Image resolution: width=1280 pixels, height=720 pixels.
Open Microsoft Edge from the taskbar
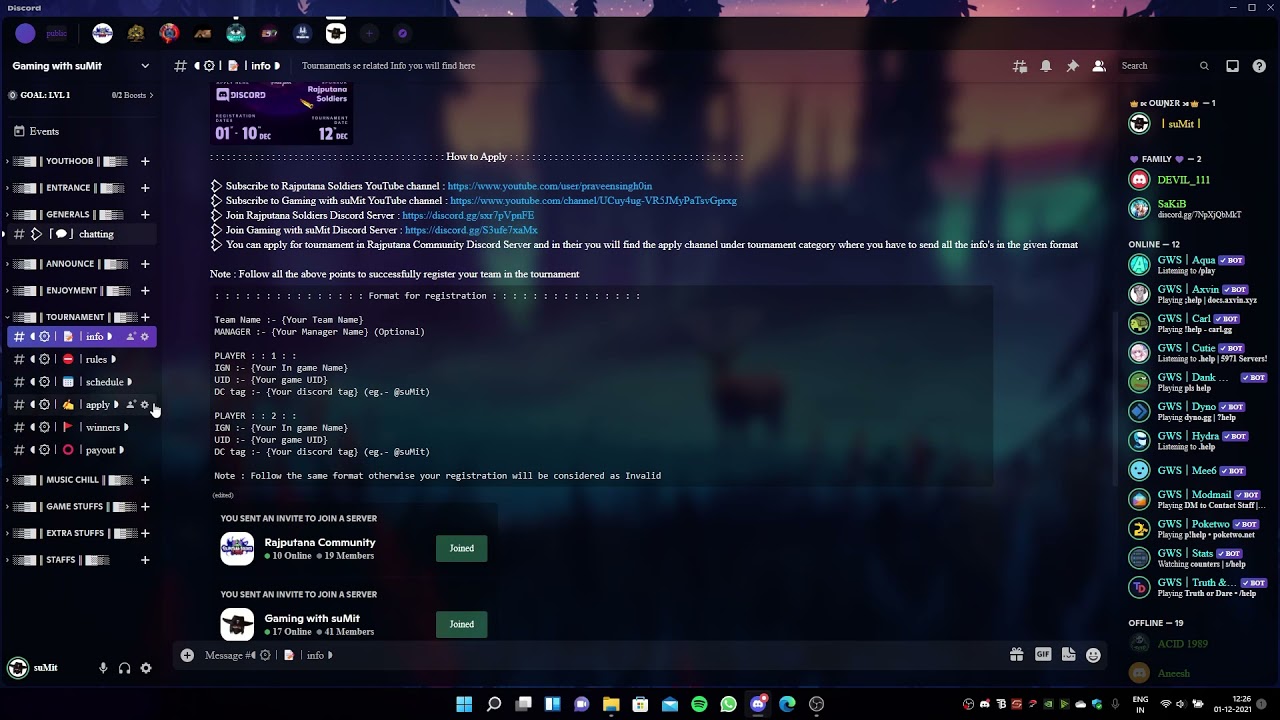787,704
